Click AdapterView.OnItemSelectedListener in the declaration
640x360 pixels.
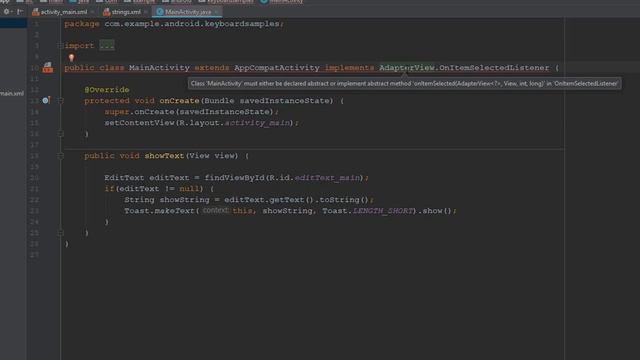[464, 68]
